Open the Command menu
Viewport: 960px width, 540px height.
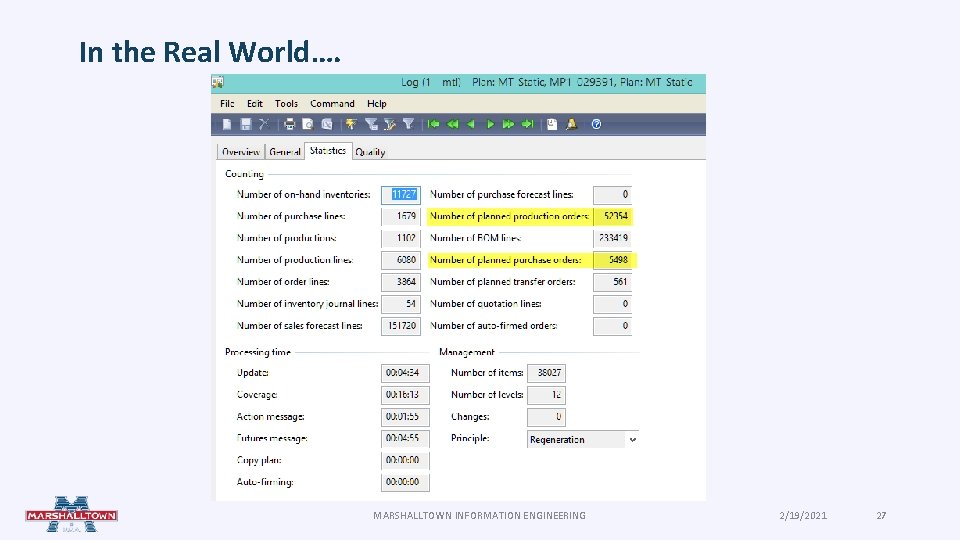tap(332, 103)
